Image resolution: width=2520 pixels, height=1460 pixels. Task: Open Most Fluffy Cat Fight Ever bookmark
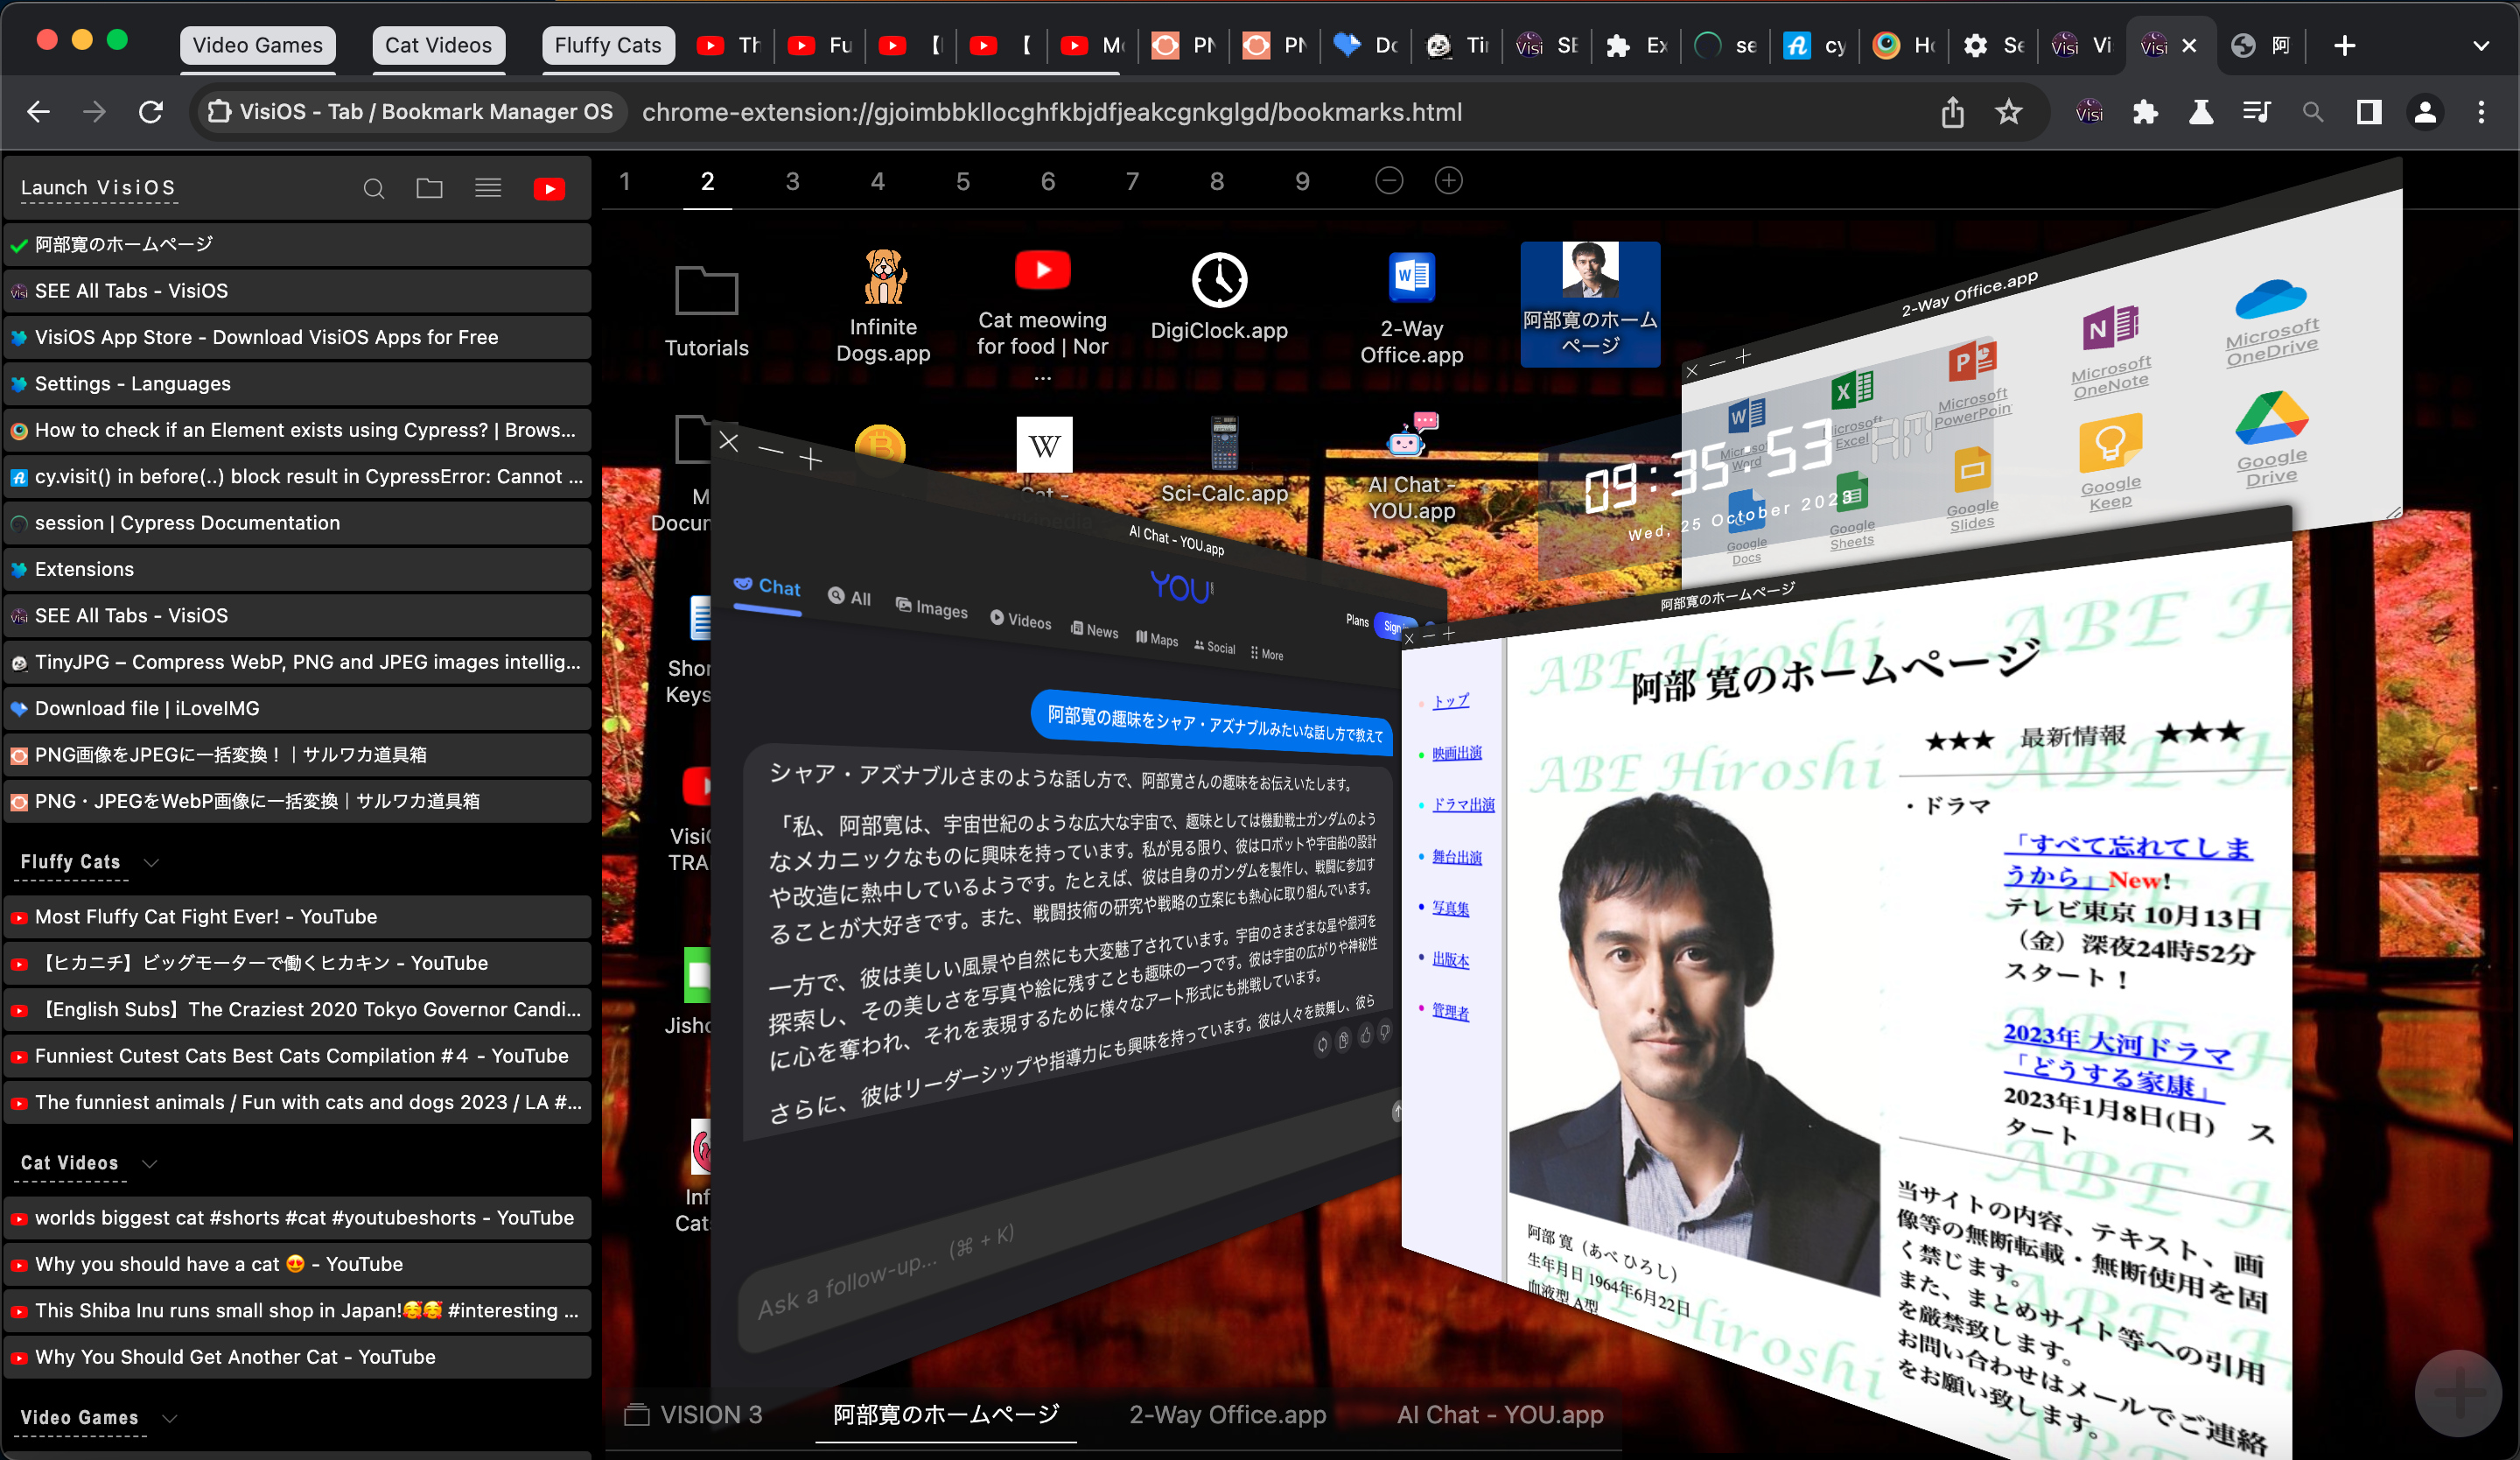[x=297, y=917]
